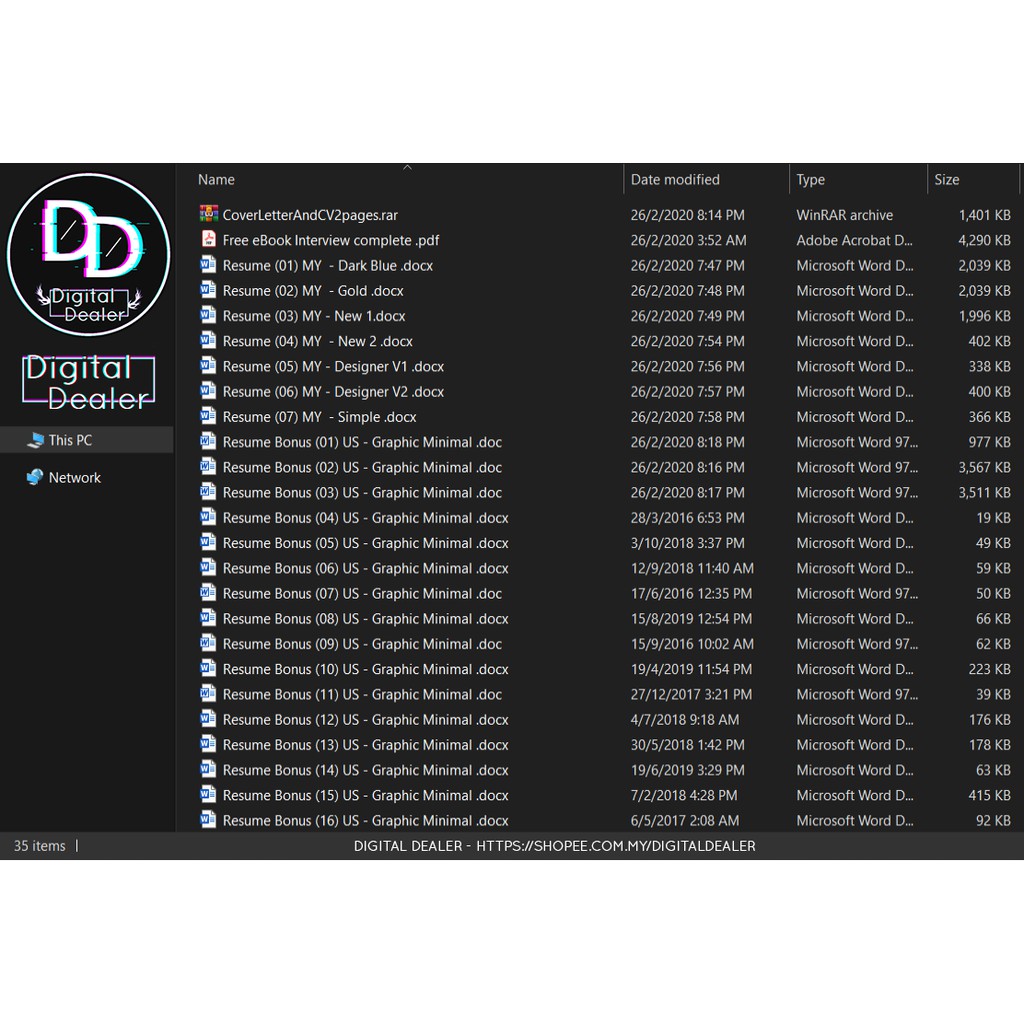Sort files by the Name column header

pos(216,180)
